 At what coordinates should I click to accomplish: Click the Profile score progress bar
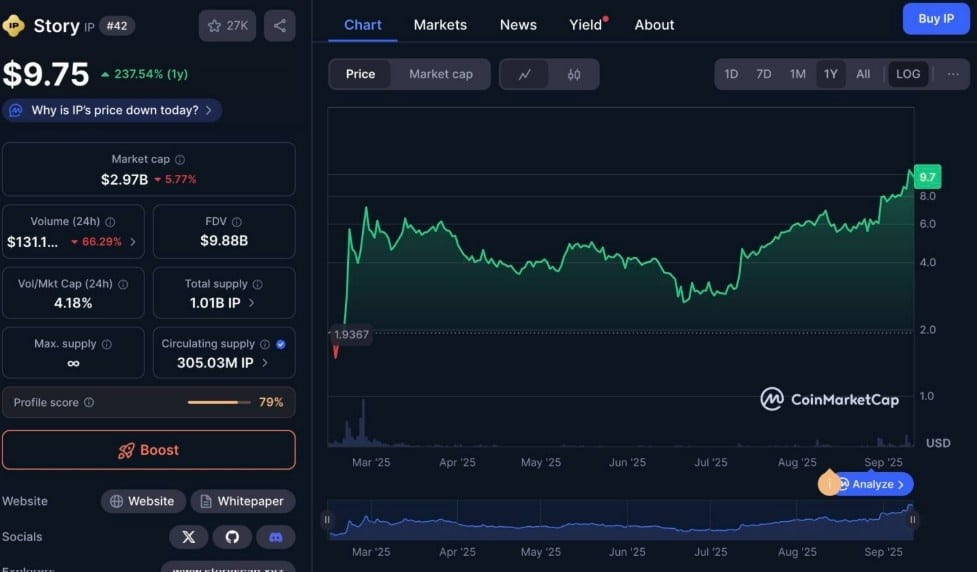pyautogui.click(x=219, y=403)
